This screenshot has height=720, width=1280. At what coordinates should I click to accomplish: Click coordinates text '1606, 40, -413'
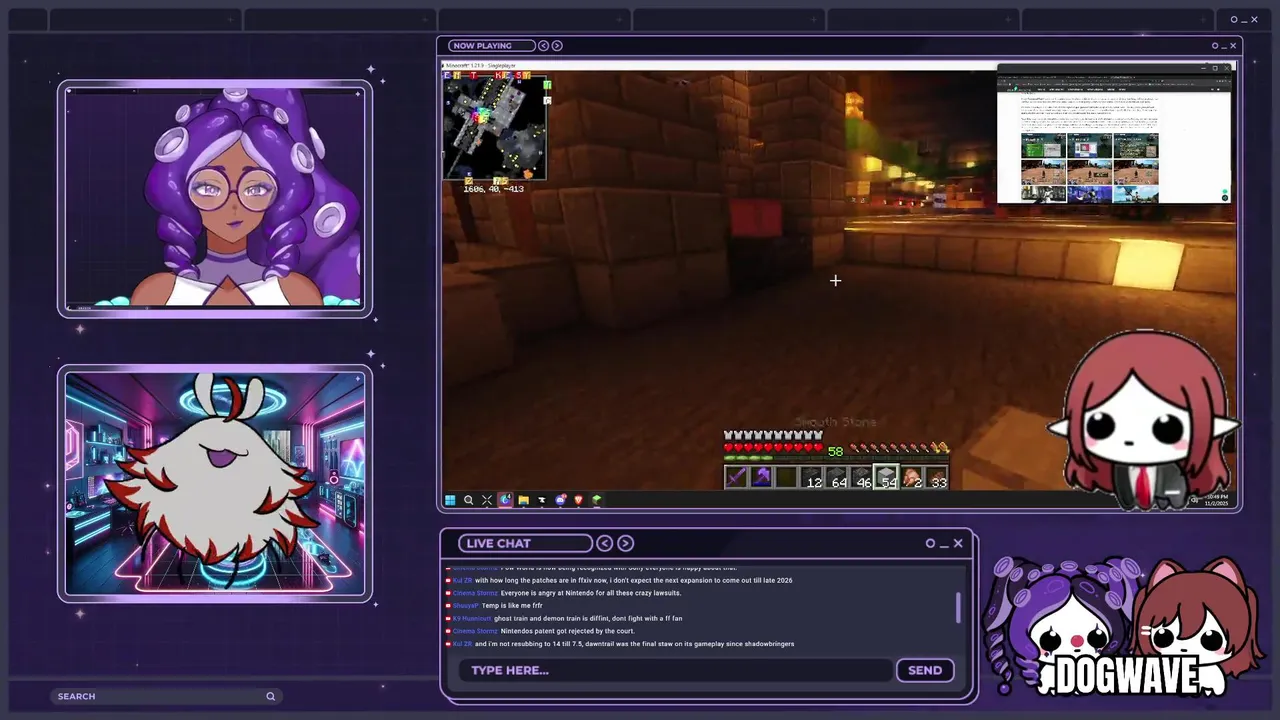494,188
